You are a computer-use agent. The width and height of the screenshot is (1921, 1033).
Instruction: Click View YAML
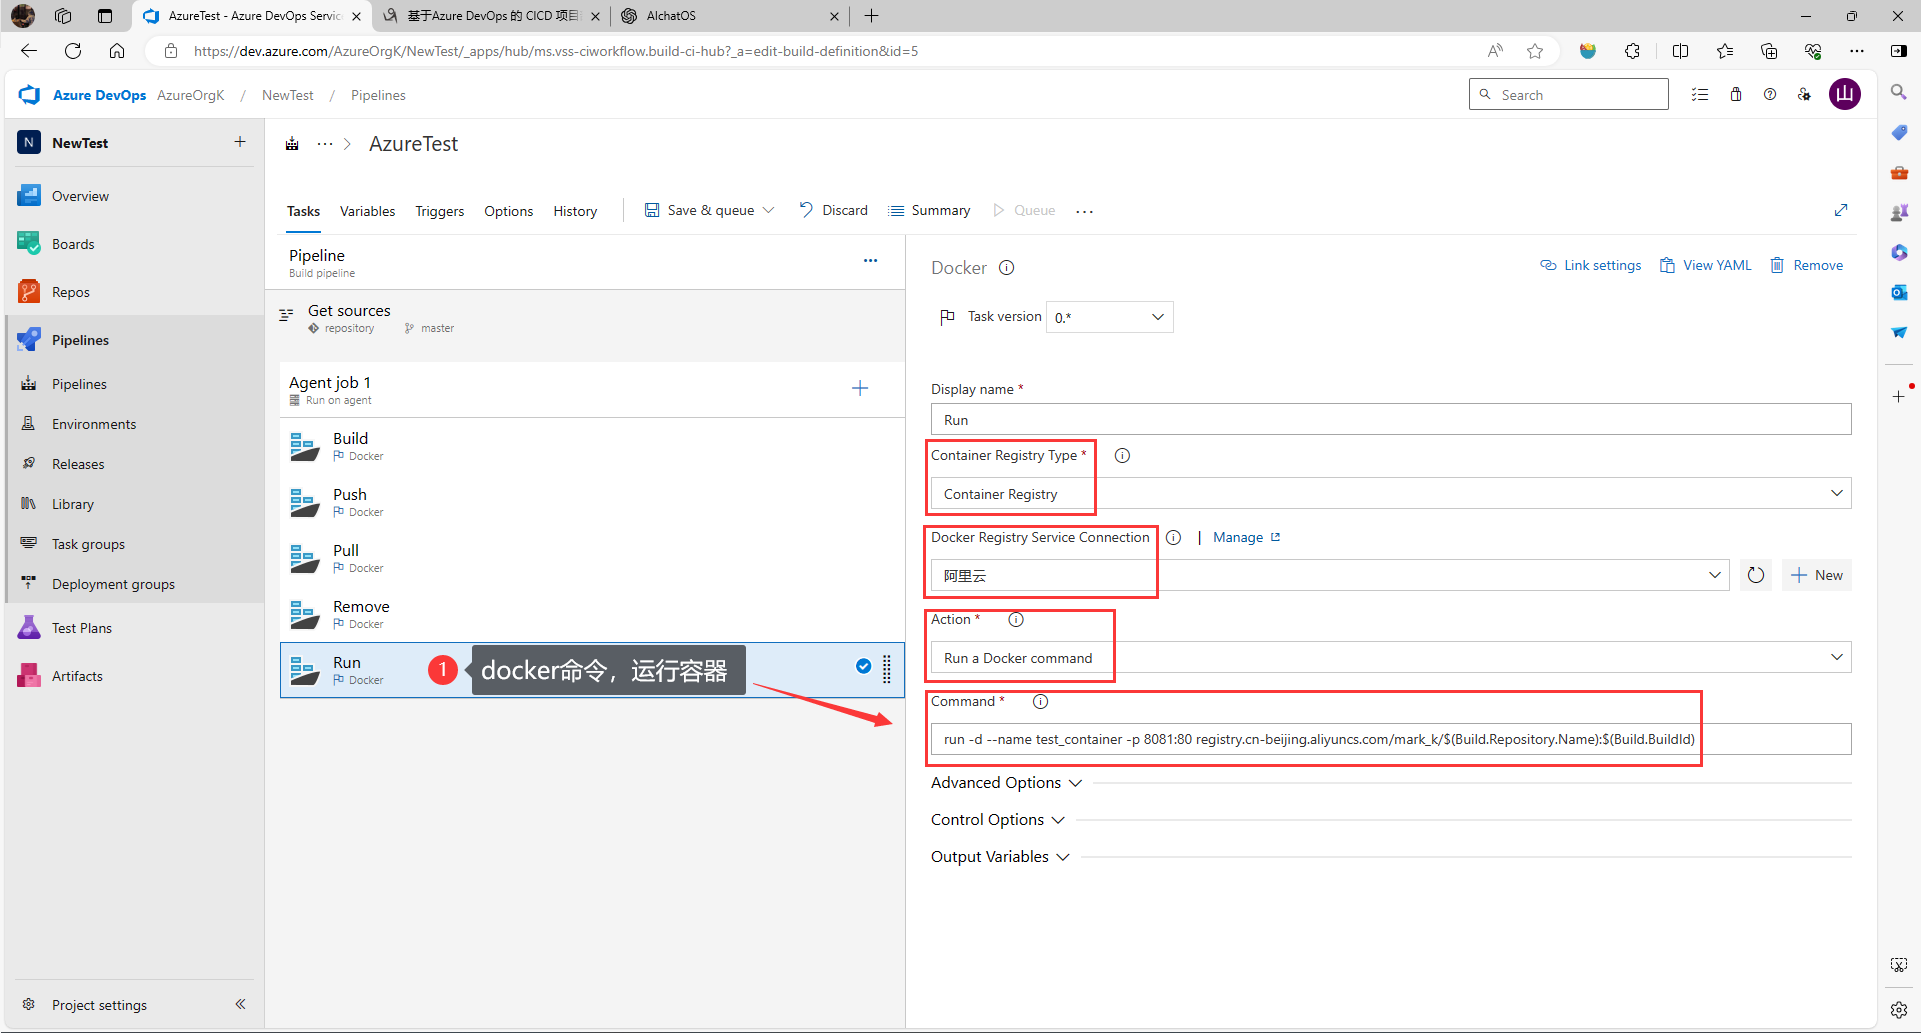(1706, 265)
